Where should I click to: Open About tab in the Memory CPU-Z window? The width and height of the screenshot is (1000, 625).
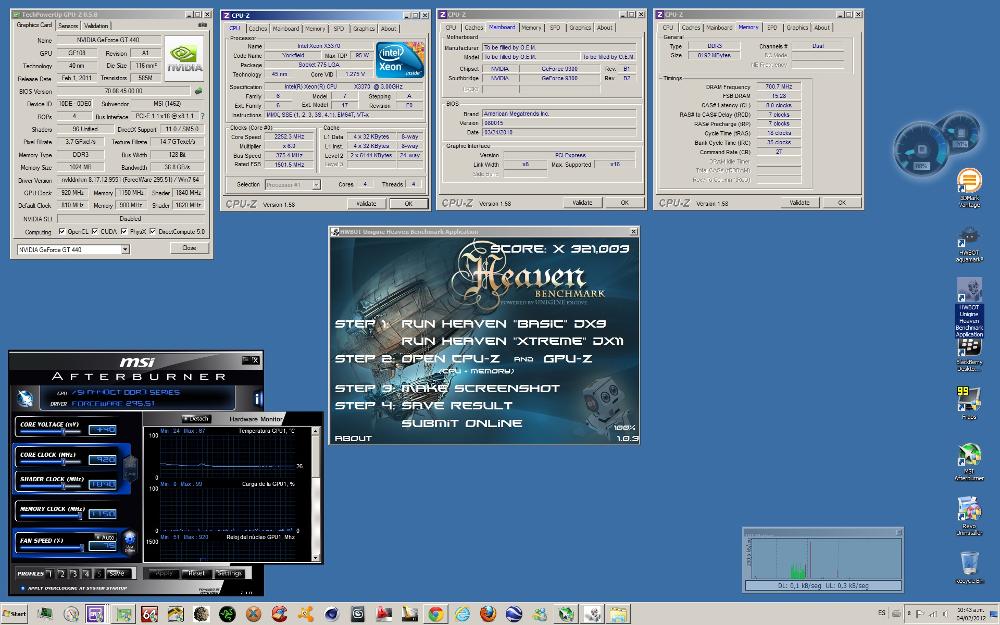(822, 27)
